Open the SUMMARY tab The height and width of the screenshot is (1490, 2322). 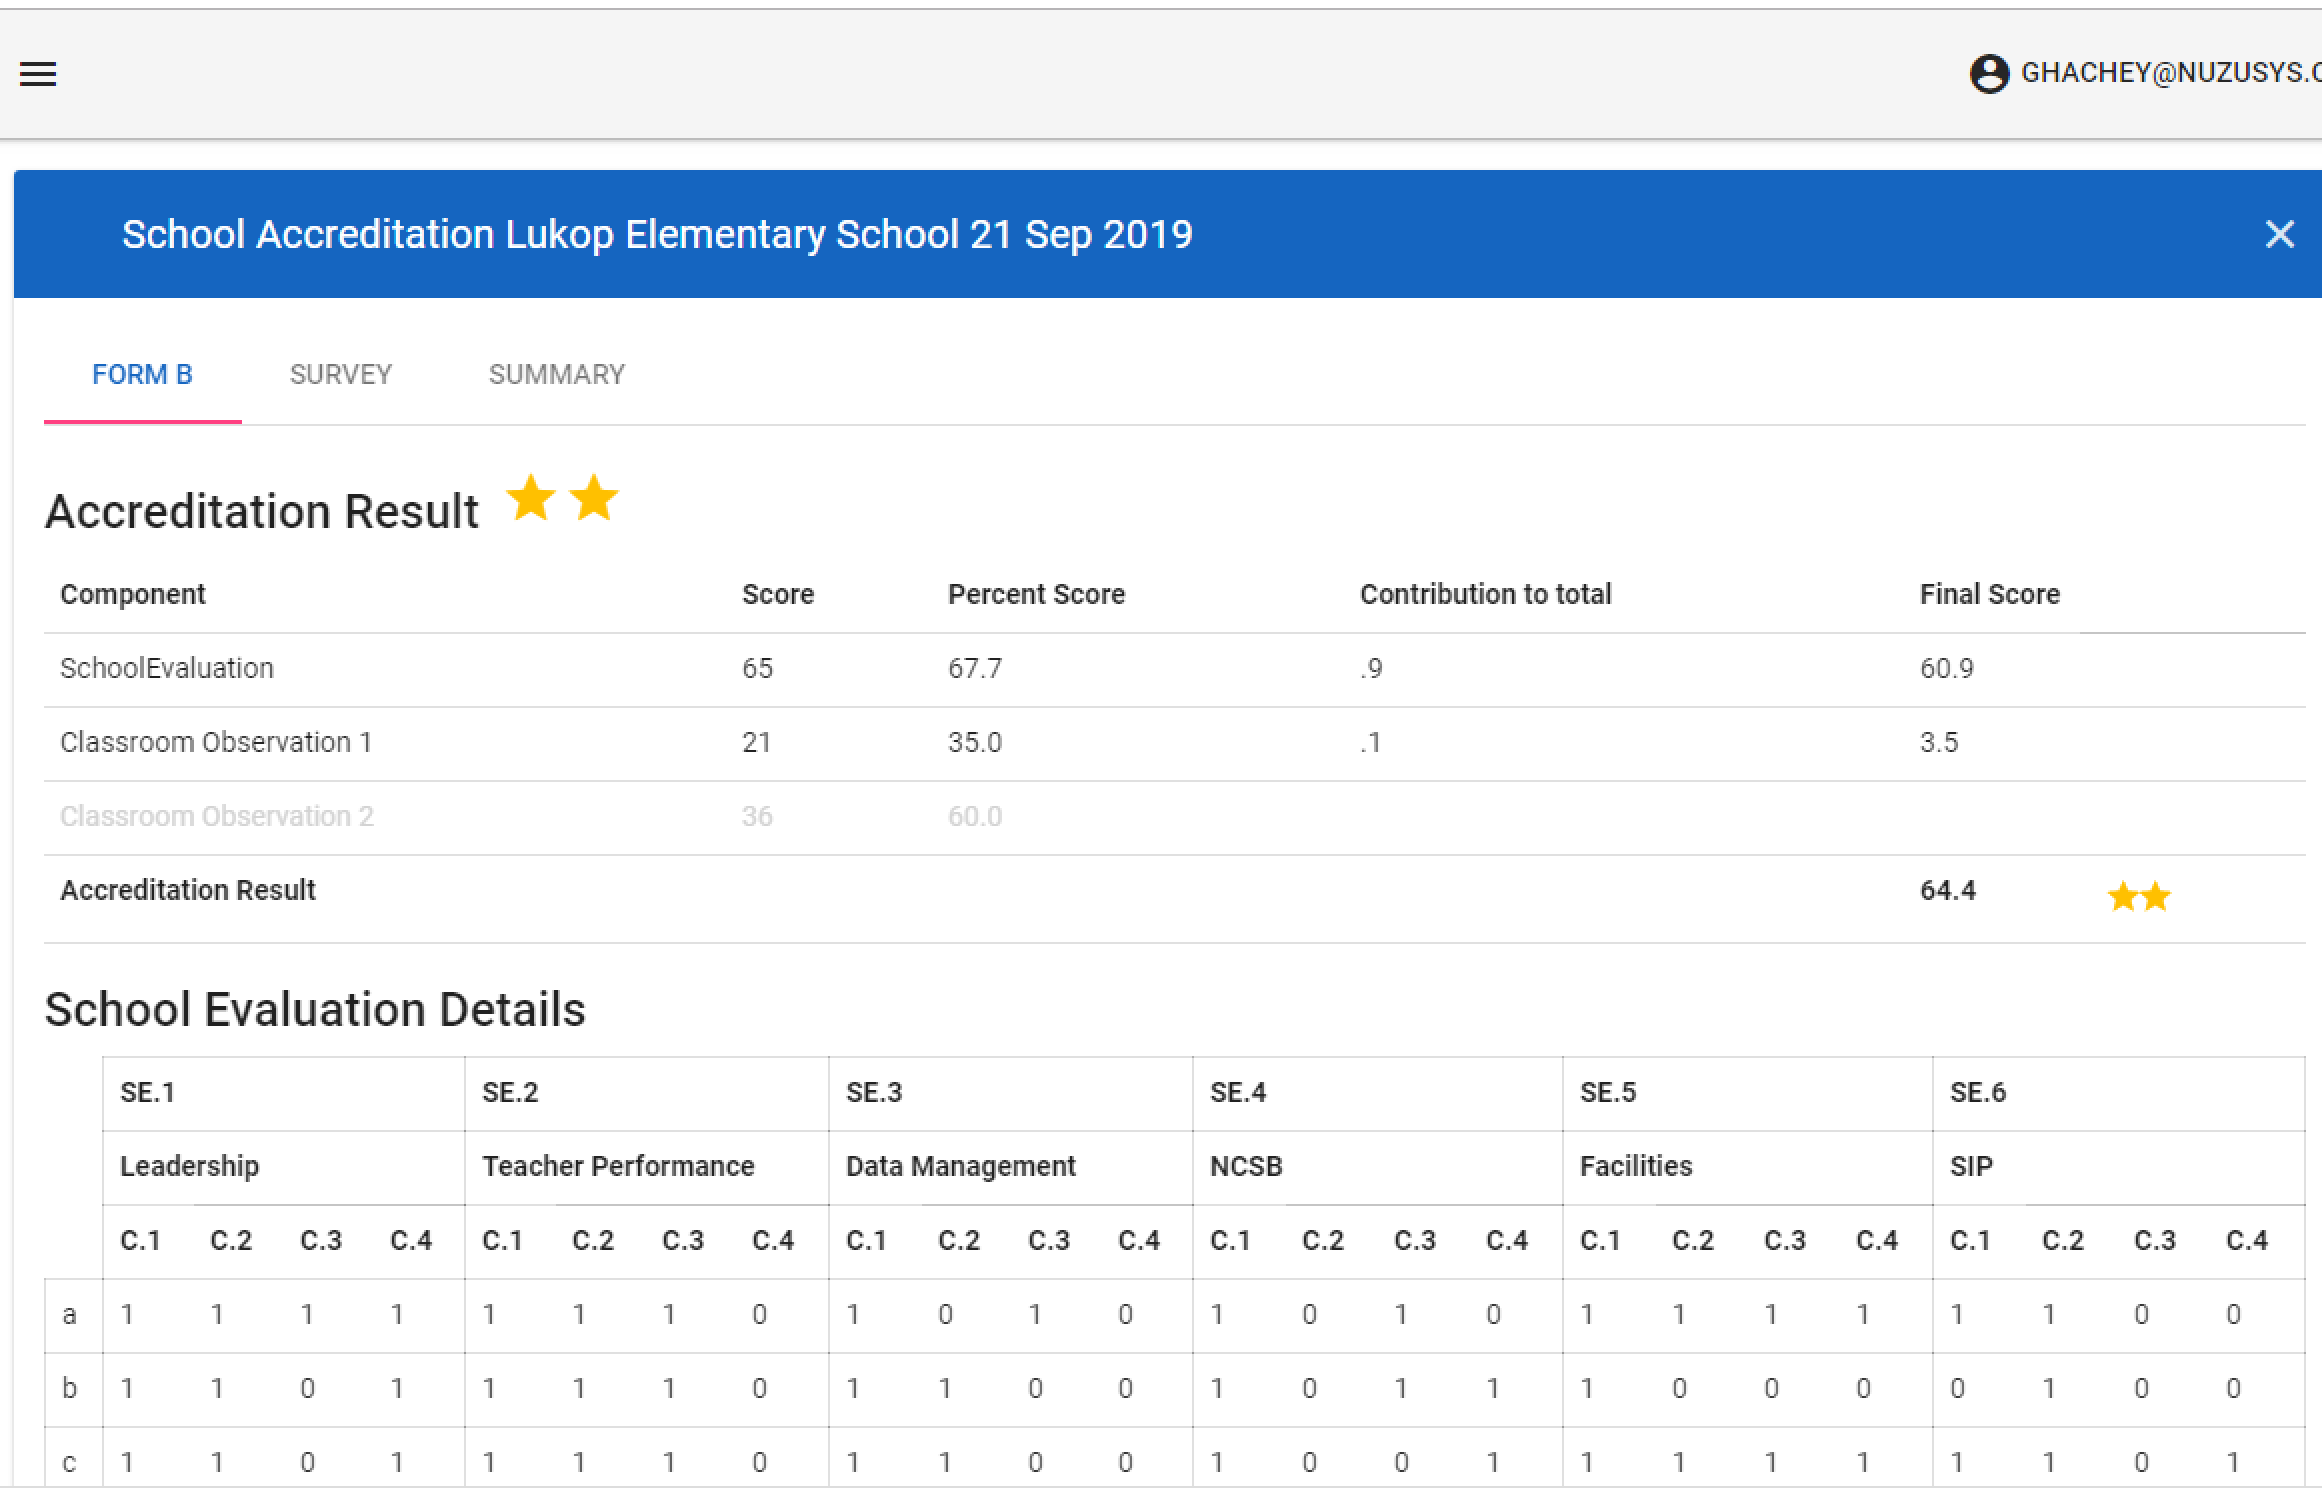pyautogui.click(x=556, y=375)
